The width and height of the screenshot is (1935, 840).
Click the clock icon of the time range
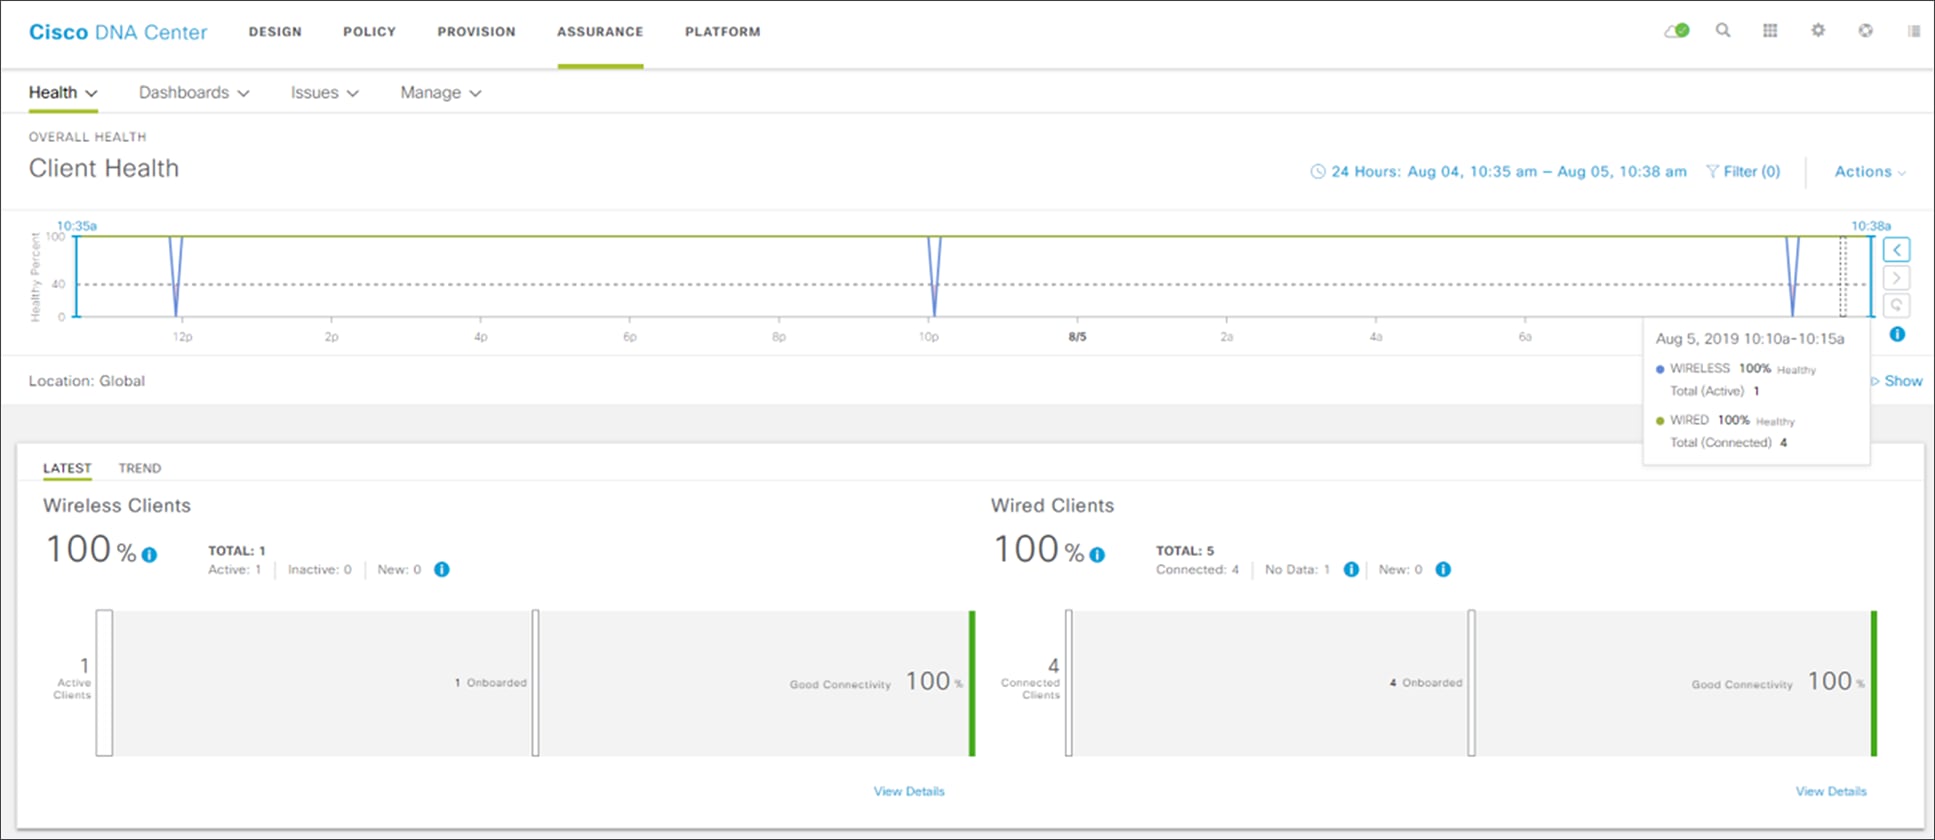pos(1318,172)
